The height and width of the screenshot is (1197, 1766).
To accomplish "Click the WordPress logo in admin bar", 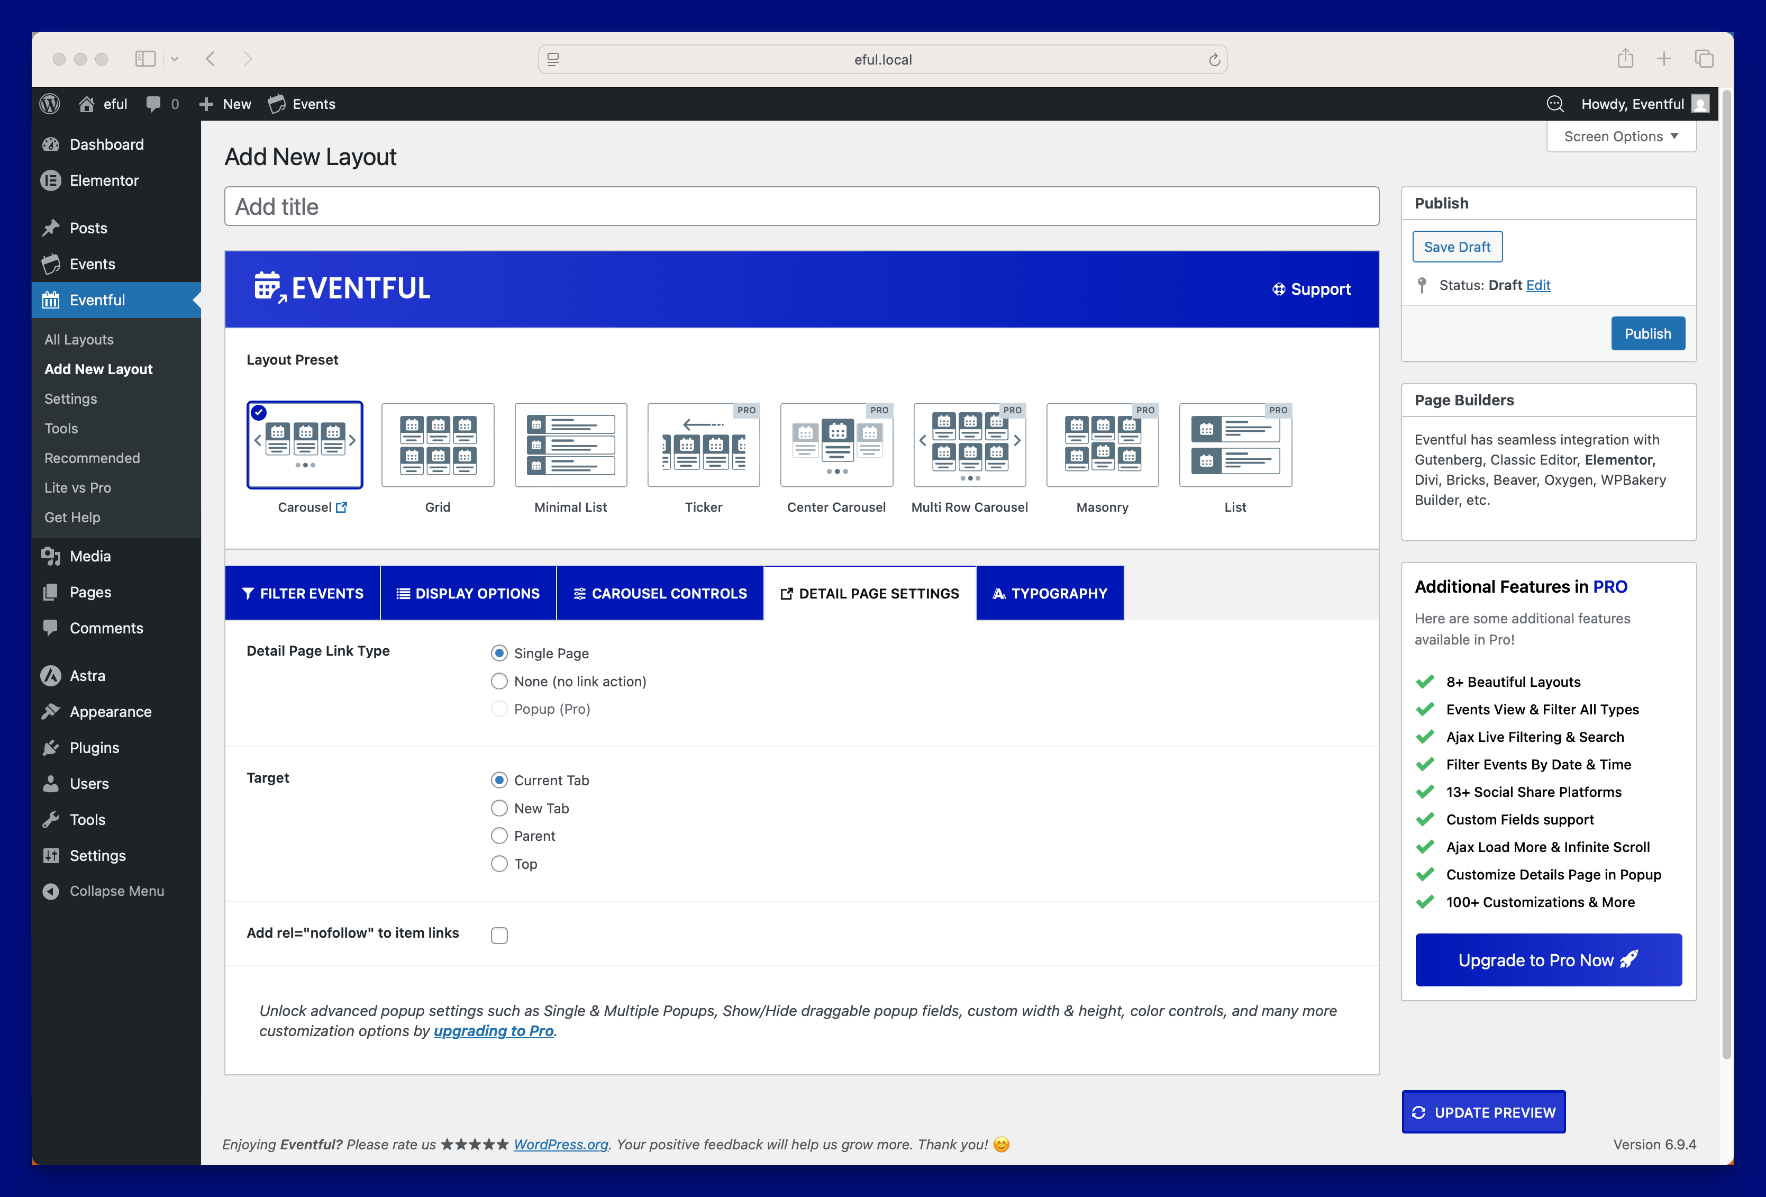I will pyautogui.click(x=50, y=104).
